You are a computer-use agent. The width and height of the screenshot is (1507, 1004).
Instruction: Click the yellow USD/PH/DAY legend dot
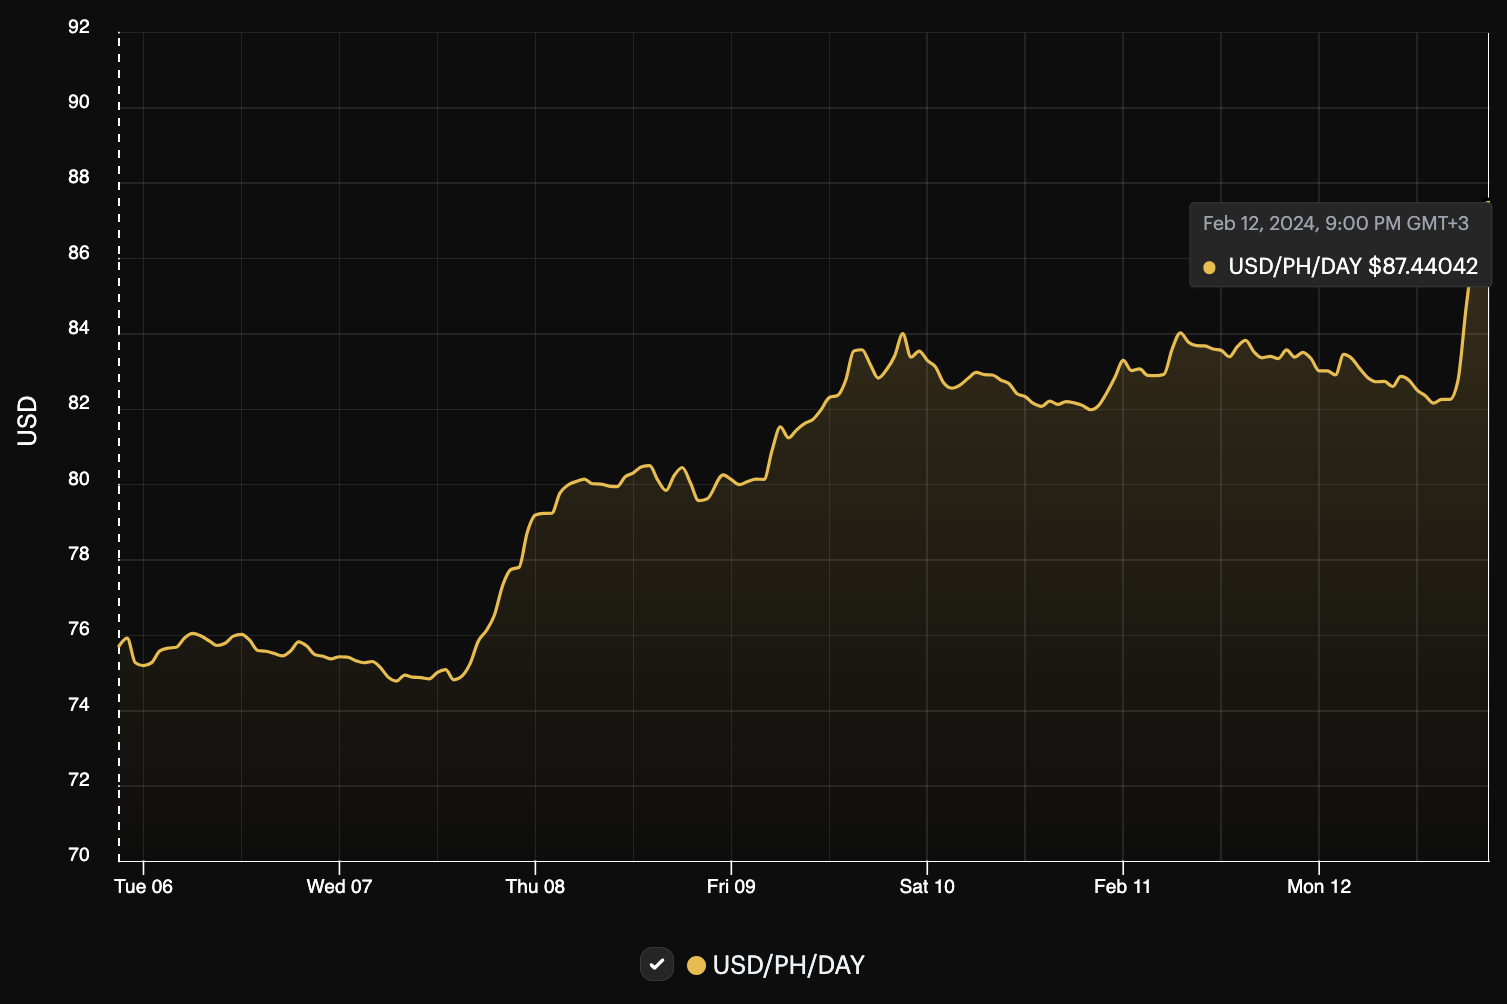696,965
